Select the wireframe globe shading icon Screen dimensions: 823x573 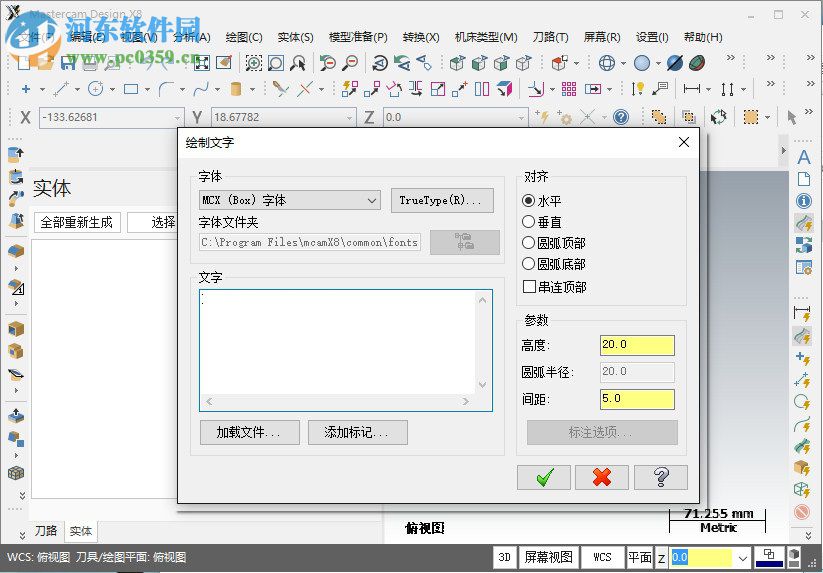(607, 63)
